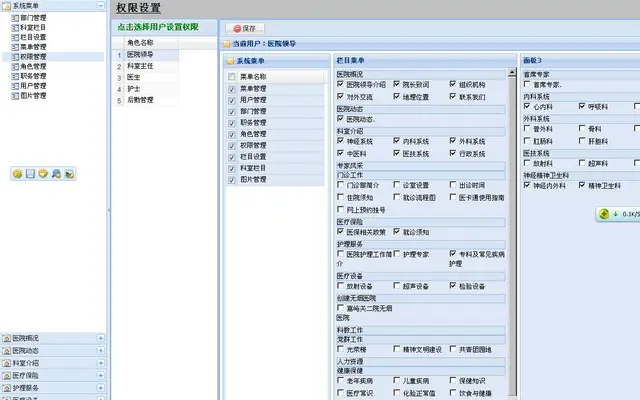The height and width of the screenshot is (400, 640).
Task: Click the smiley face icon in floating toolbar
Action: click(17, 174)
